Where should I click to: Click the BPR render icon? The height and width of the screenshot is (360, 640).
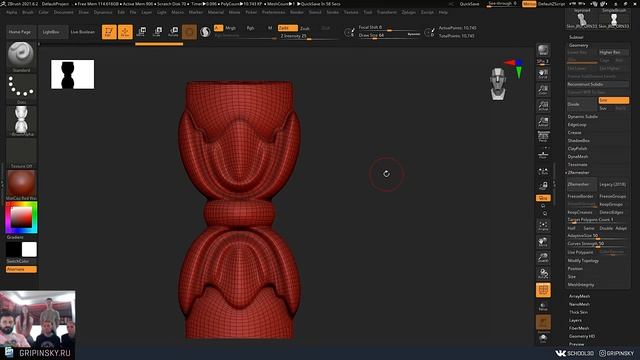click(543, 51)
